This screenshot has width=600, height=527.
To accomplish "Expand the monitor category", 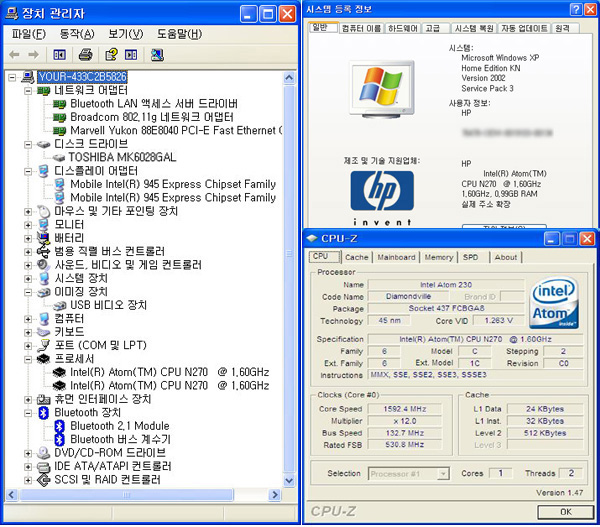I will click(28, 225).
